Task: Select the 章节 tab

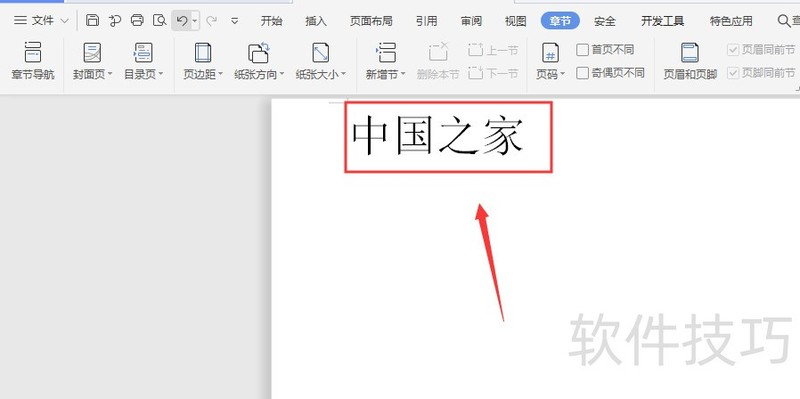Action: (560, 21)
